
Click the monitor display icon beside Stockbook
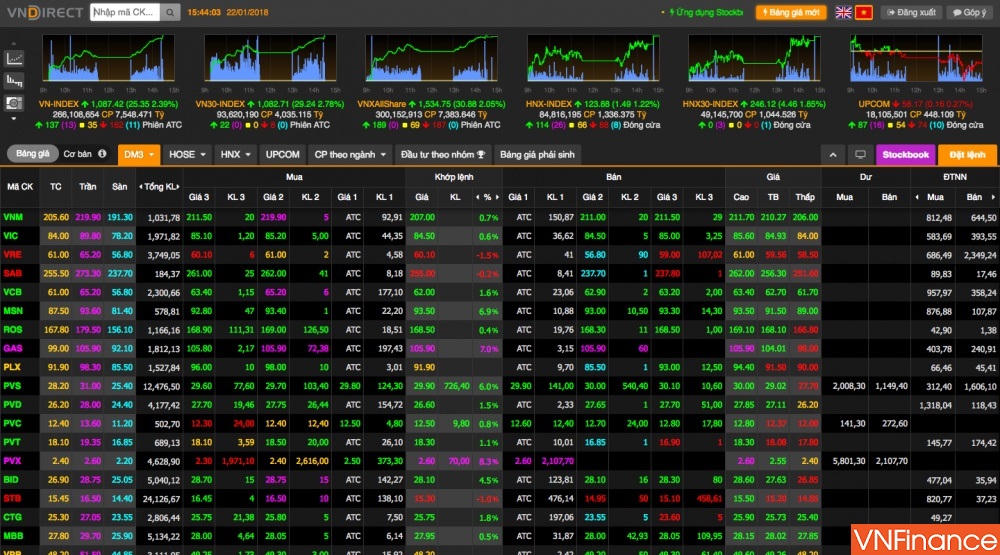pyautogui.click(x=859, y=155)
